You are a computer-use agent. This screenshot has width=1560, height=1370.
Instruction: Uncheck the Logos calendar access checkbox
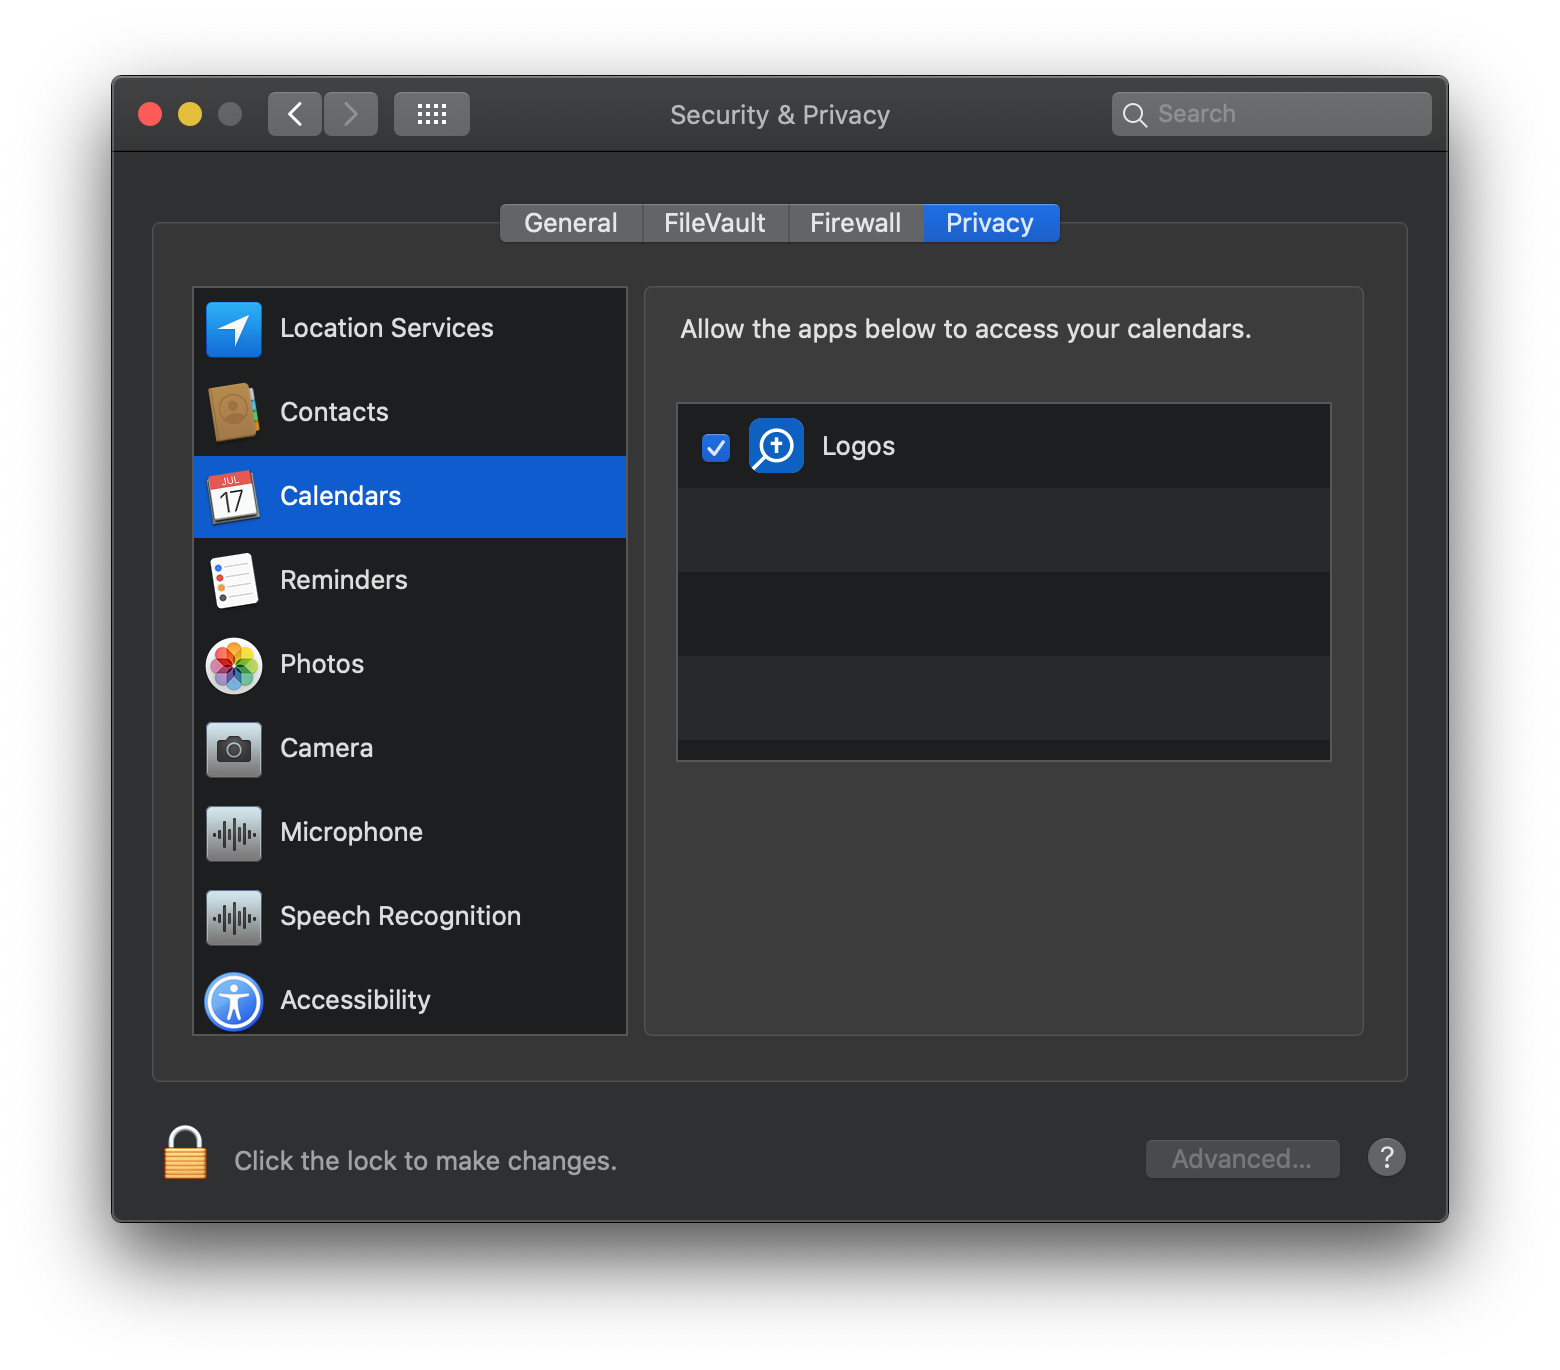pyautogui.click(x=716, y=447)
